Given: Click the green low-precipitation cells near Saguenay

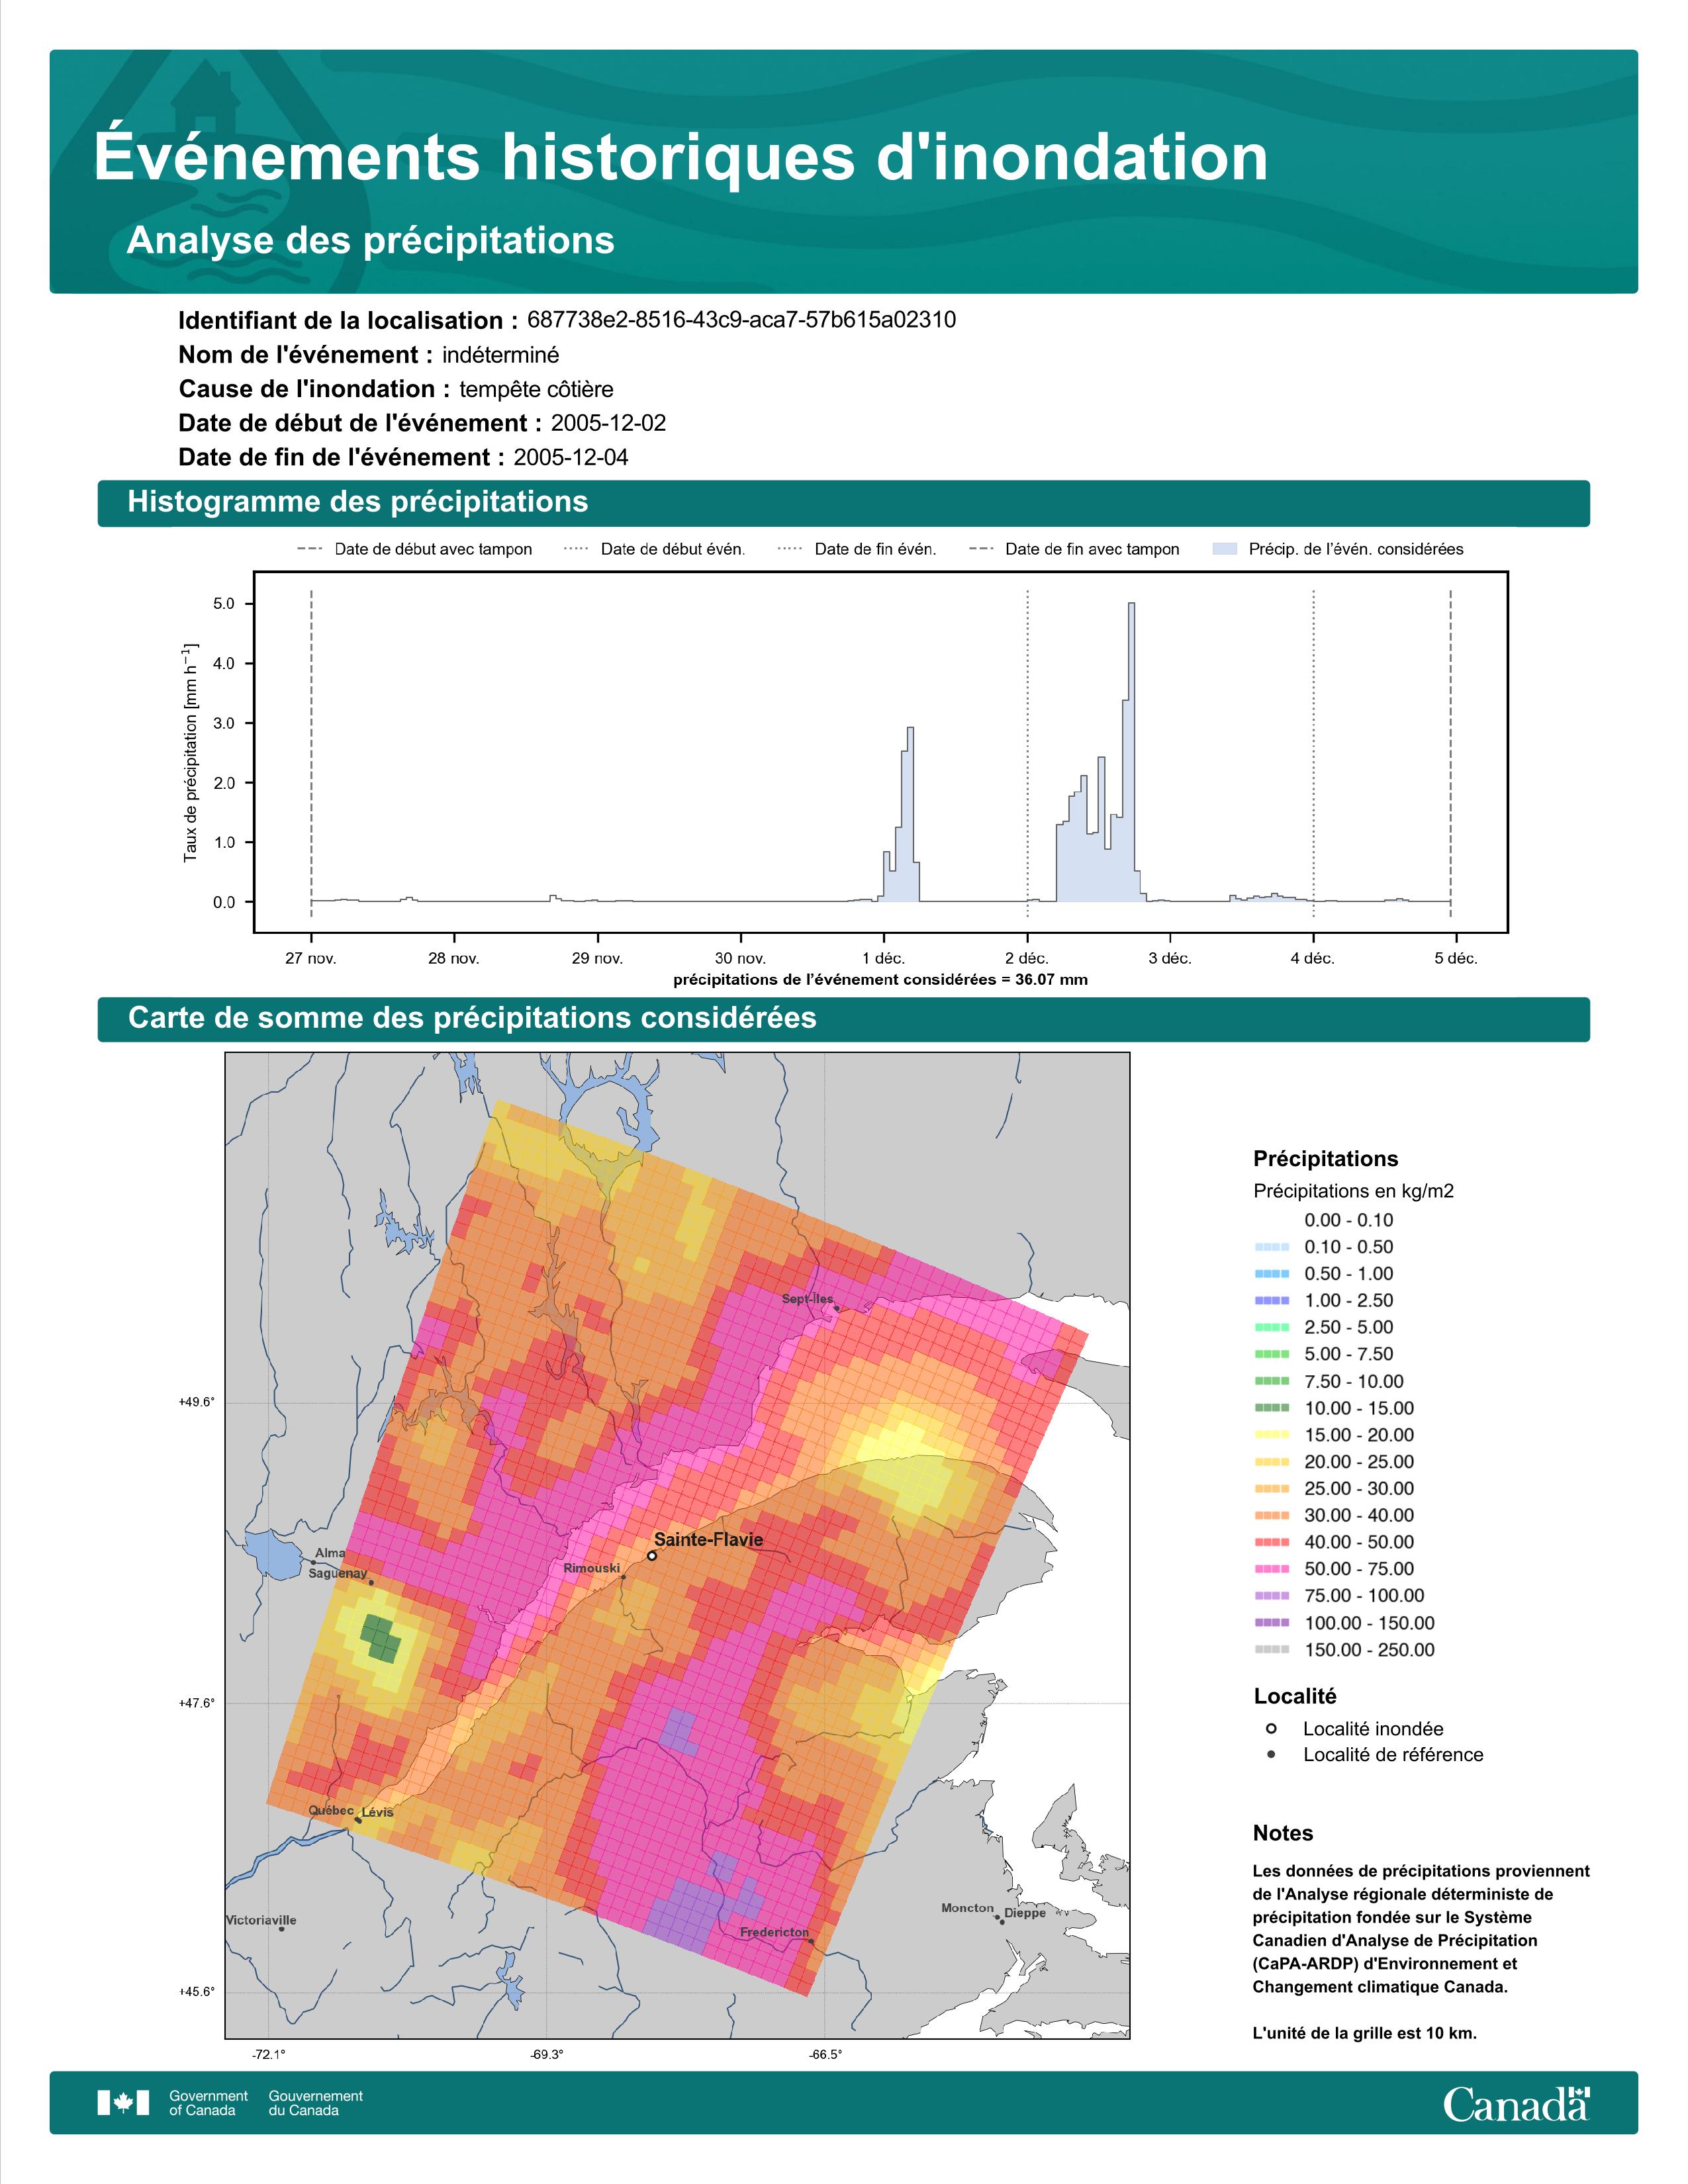Looking at the screenshot, I should pos(381,1640).
